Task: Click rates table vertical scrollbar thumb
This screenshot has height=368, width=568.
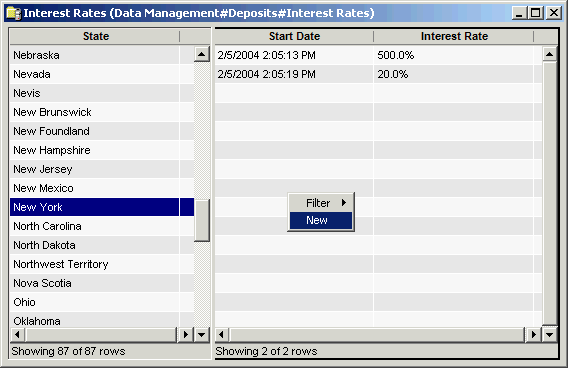Action: [x=550, y=193]
